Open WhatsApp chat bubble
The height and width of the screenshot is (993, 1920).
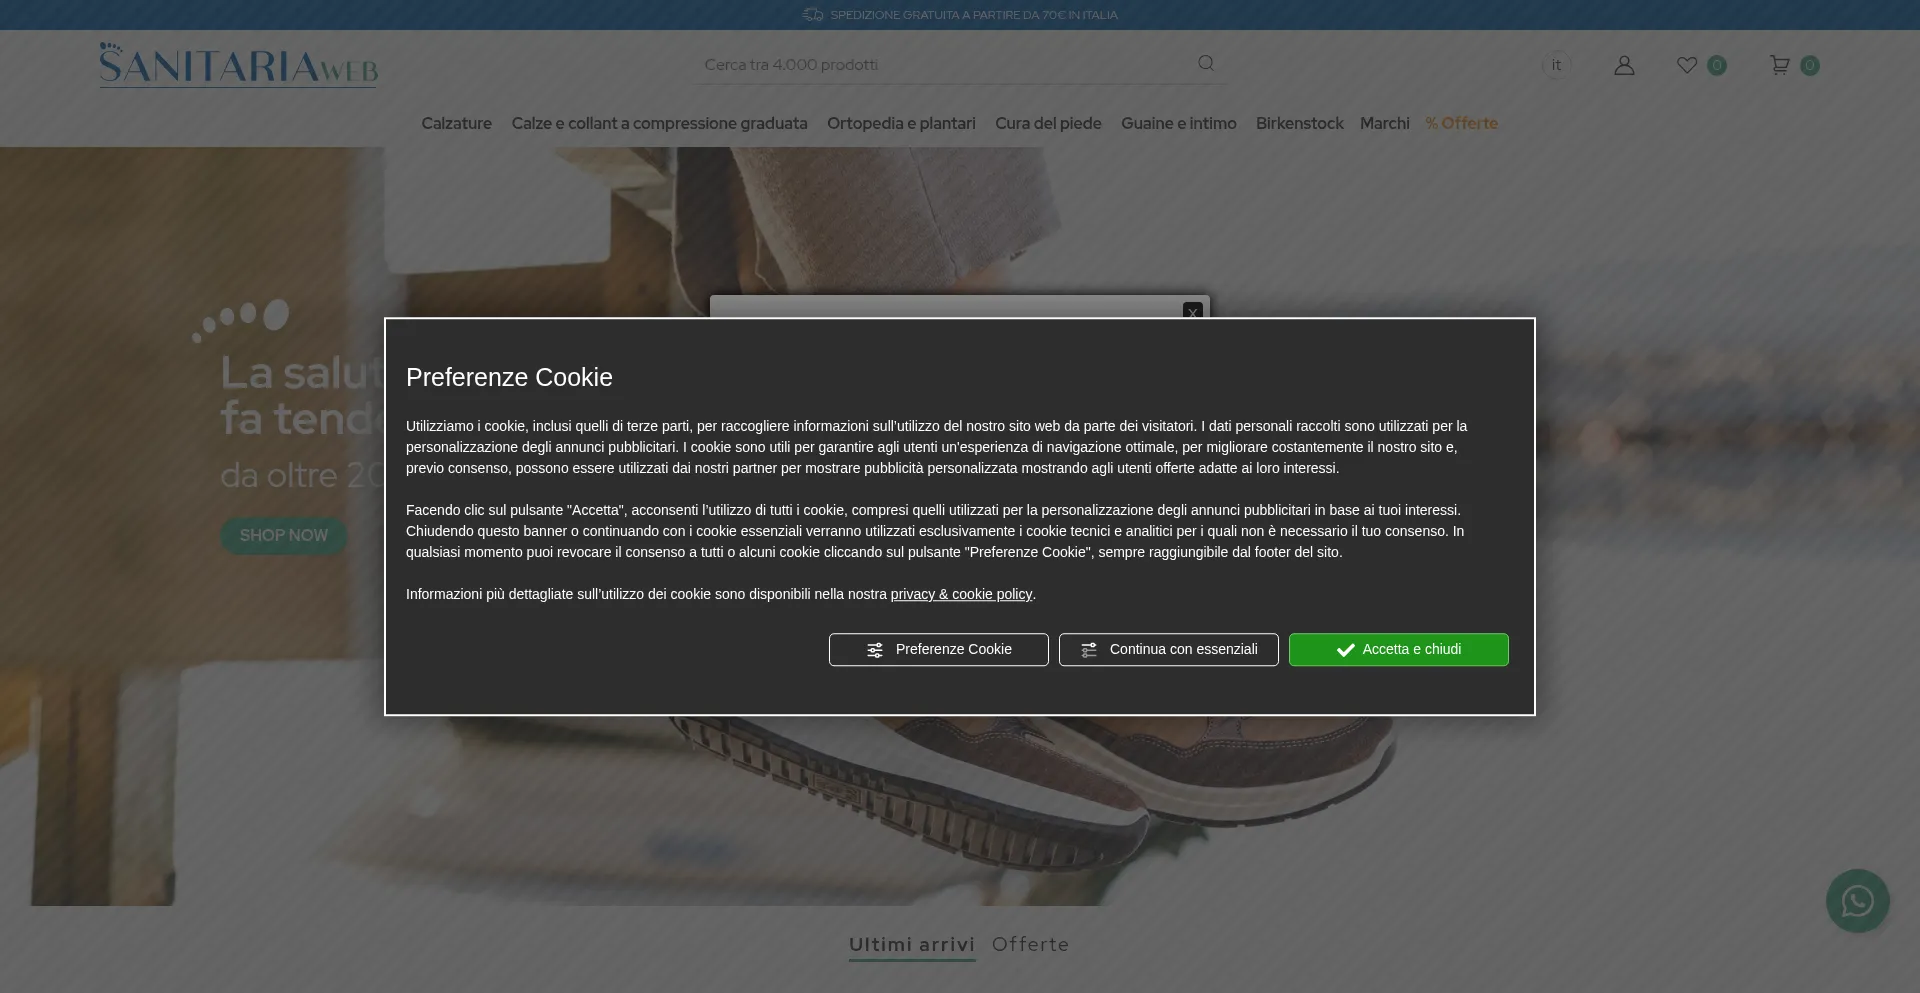coord(1857,901)
